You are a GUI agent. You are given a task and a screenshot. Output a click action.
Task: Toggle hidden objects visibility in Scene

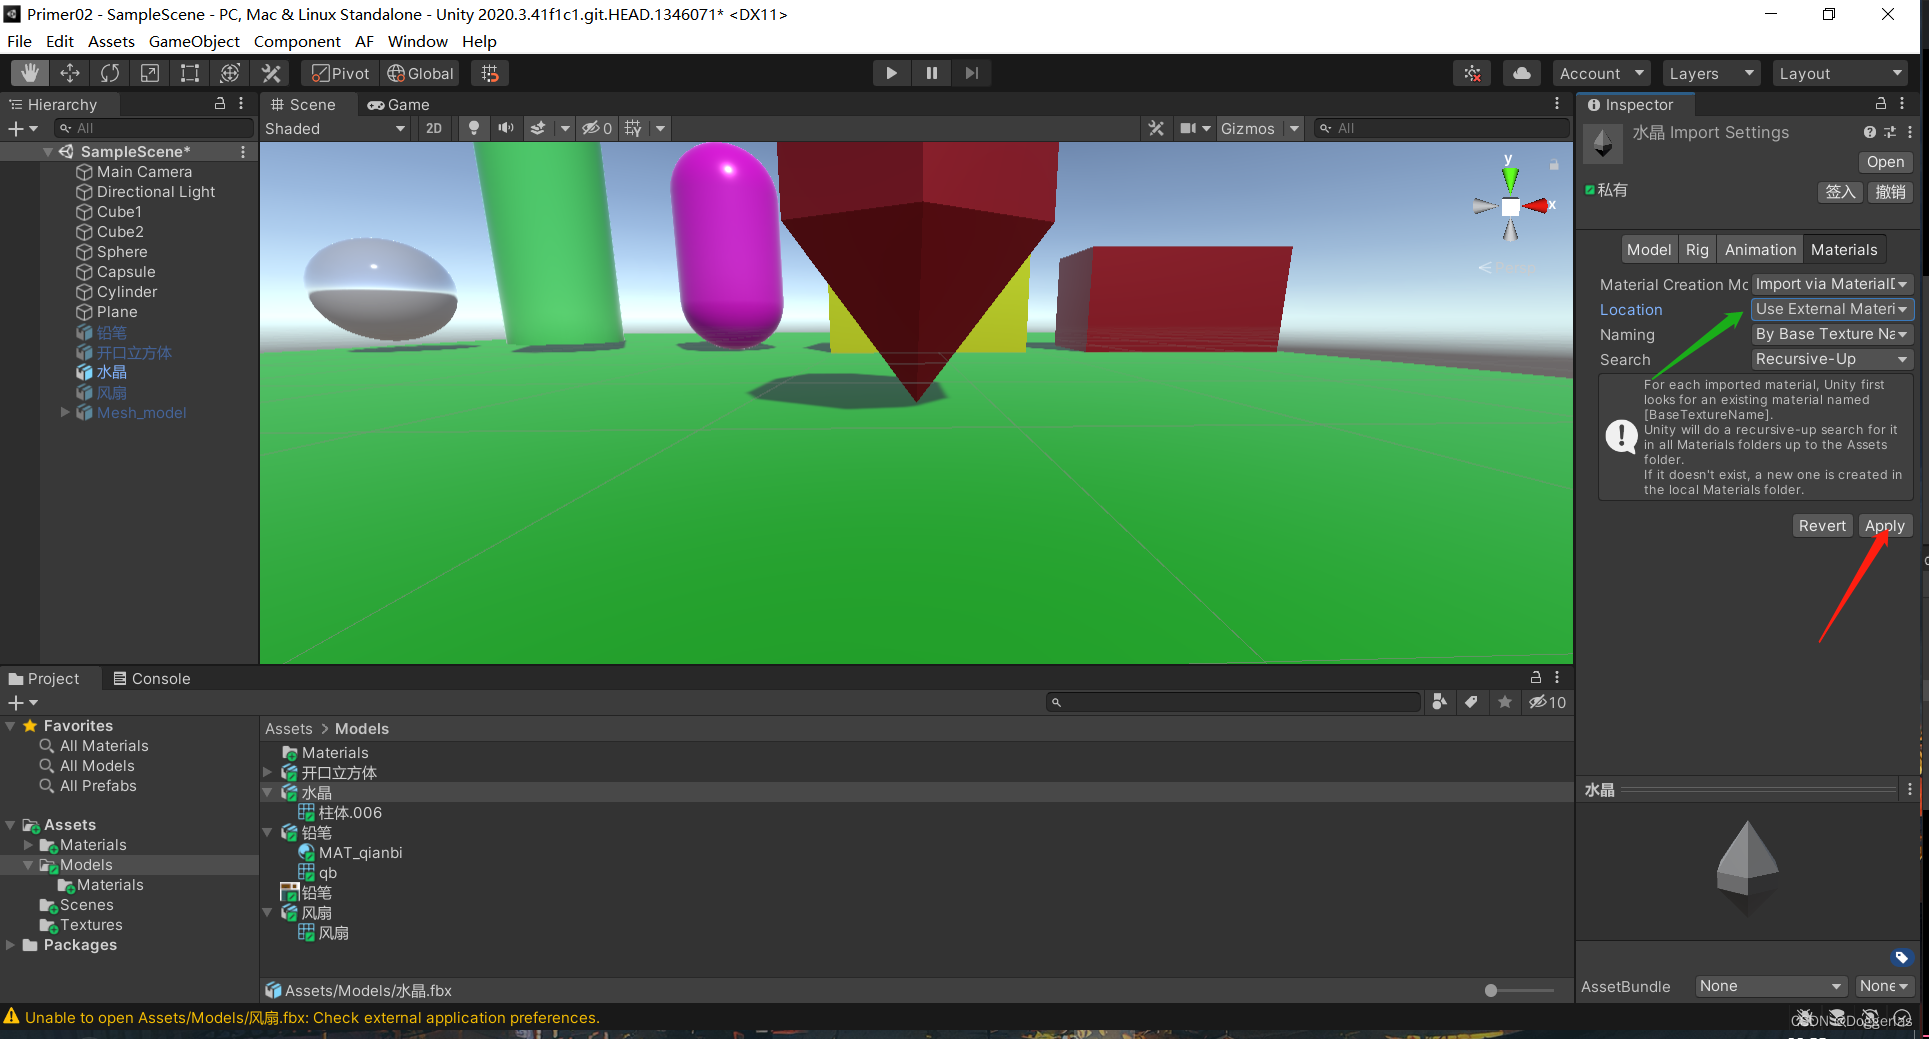(x=597, y=128)
